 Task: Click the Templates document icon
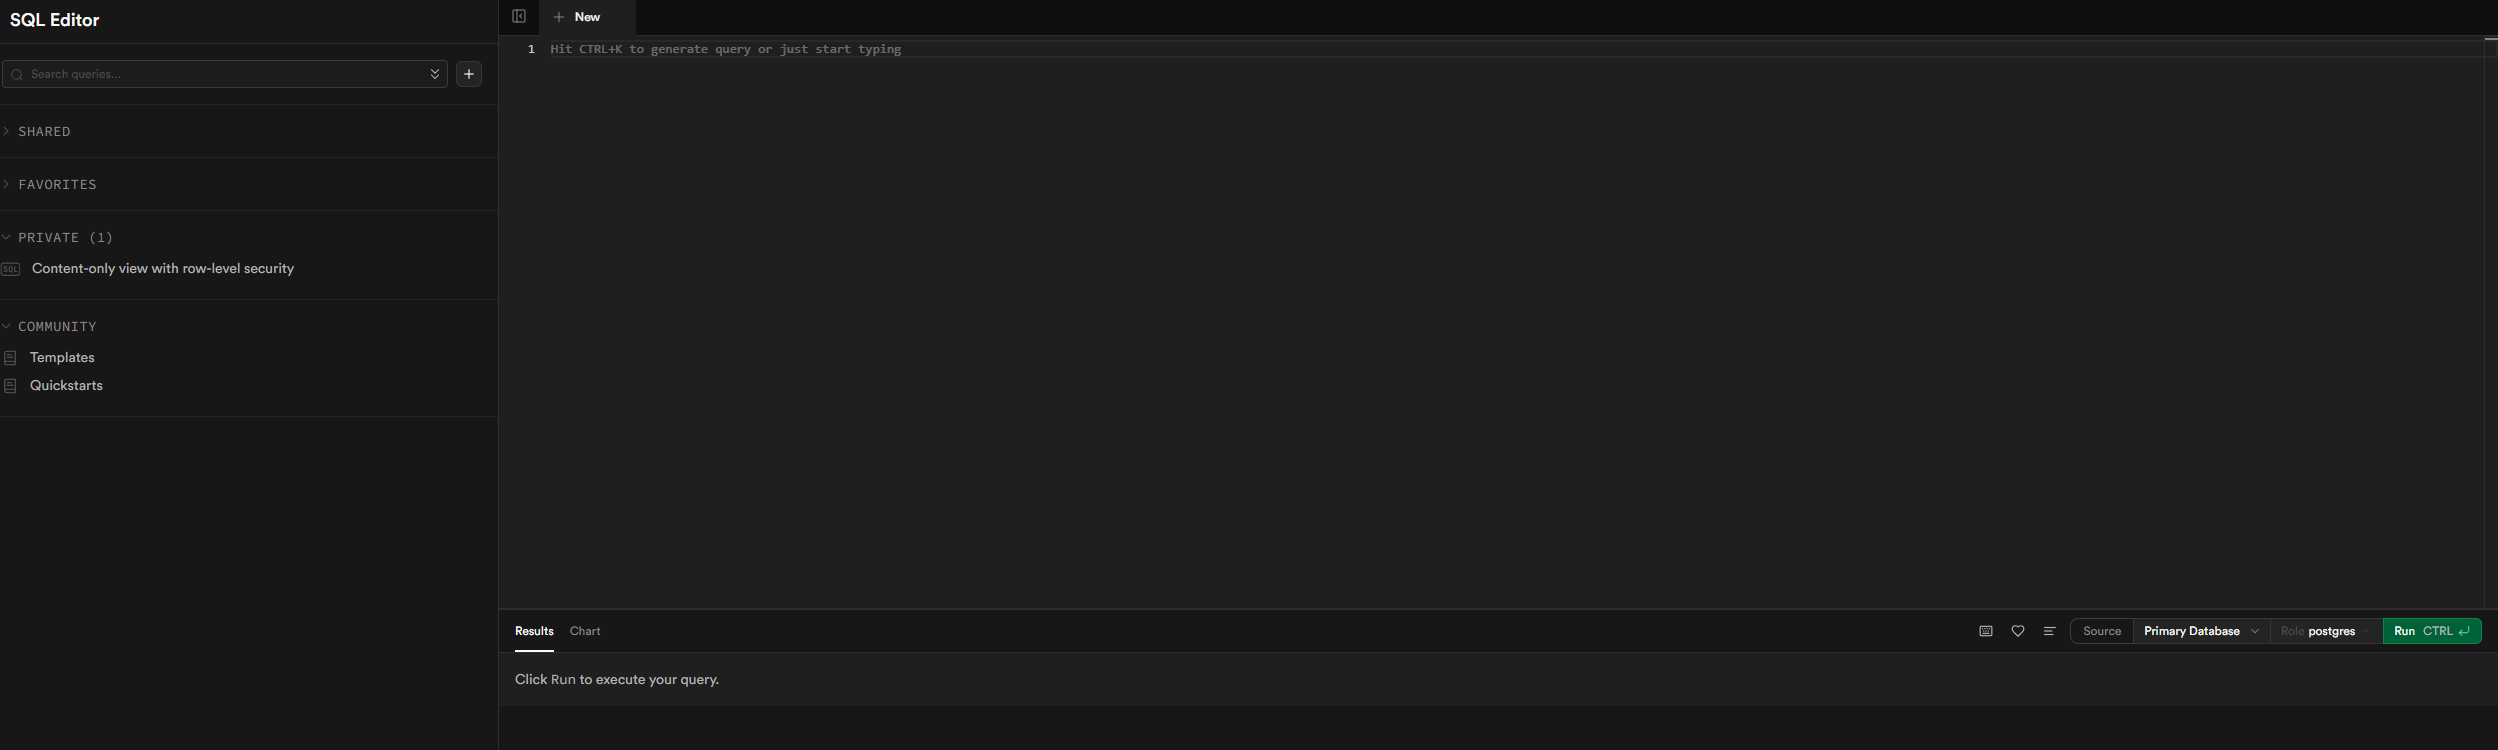pos(11,358)
